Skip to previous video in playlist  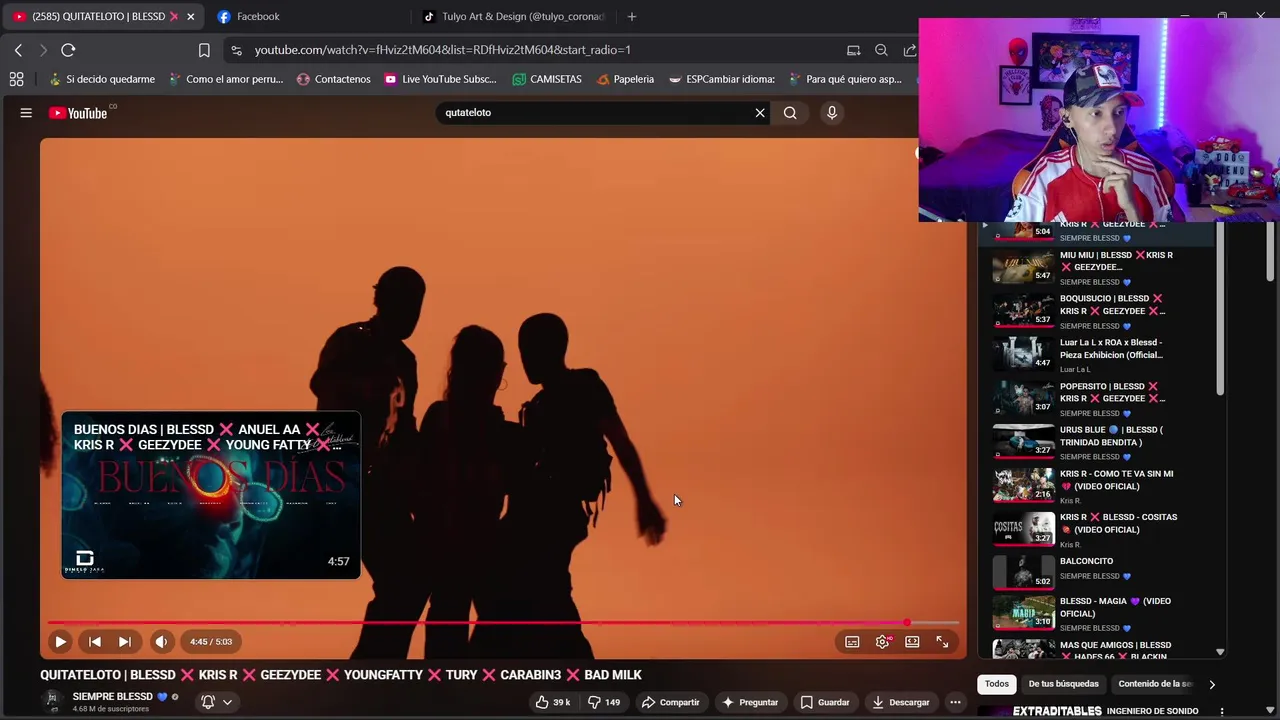tap(94, 642)
